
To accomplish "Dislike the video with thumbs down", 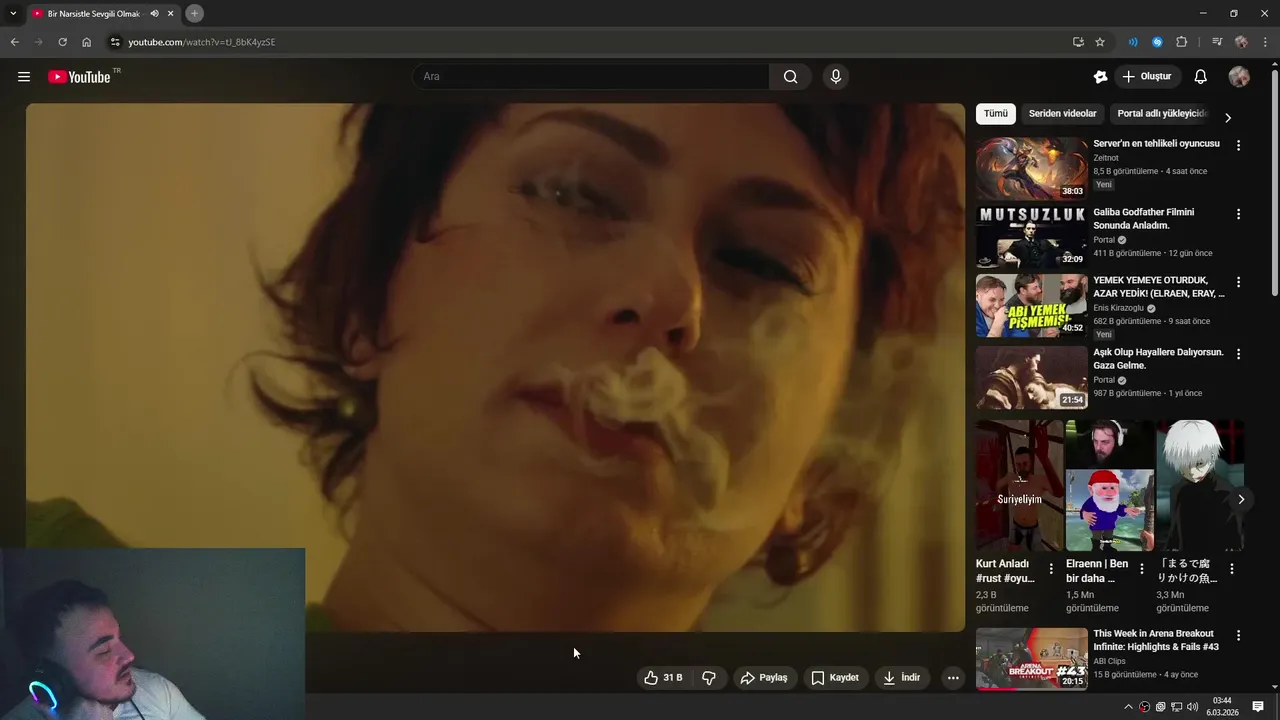I will [x=709, y=678].
